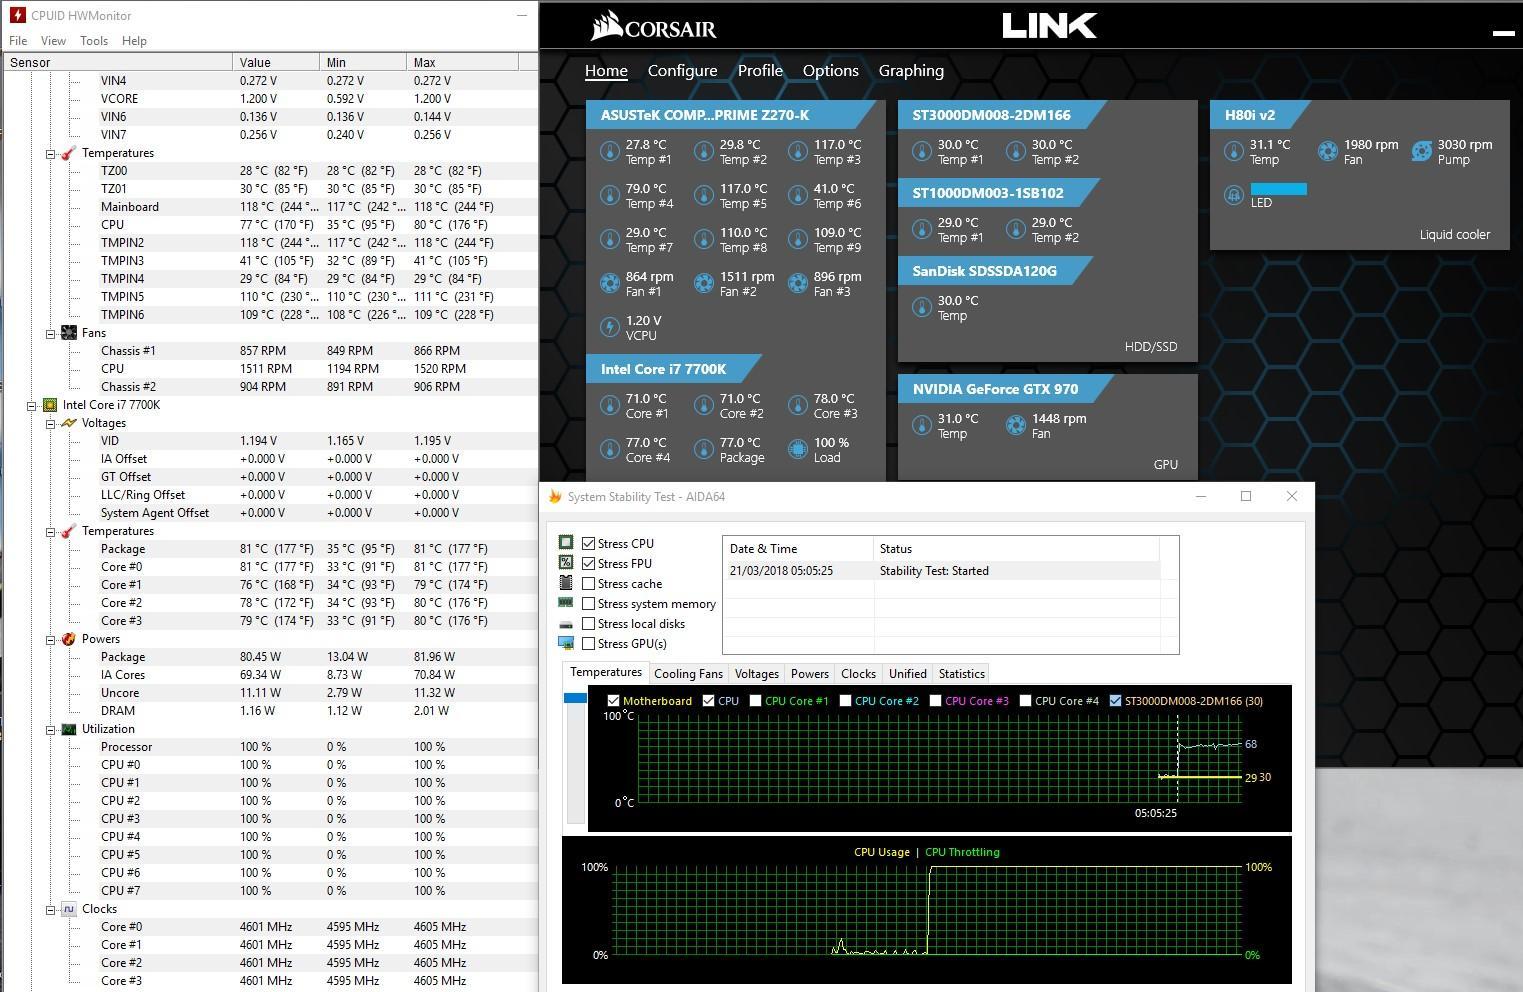This screenshot has width=1523, height=992.
Task: Collapse the Utilization tree node
Action: click(x=50, y=729)
